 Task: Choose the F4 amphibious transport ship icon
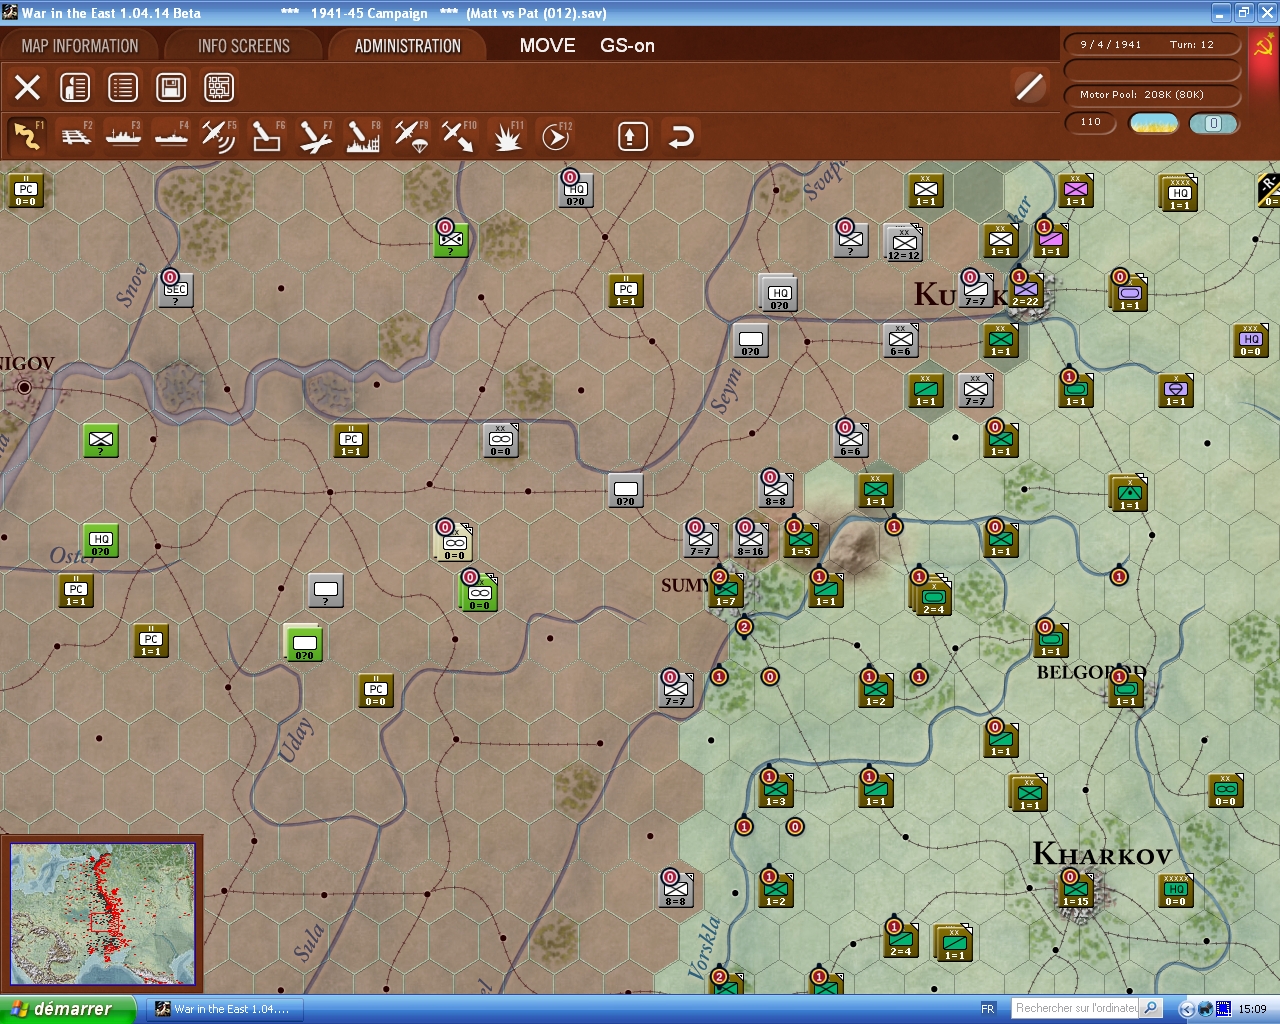pyautogui.click(x=171, y=135)
